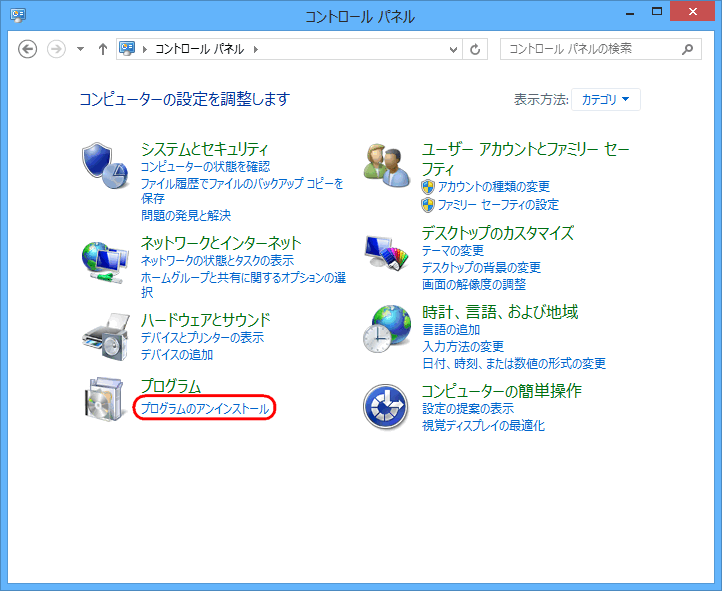Click the System and Security shield icon

105,166
